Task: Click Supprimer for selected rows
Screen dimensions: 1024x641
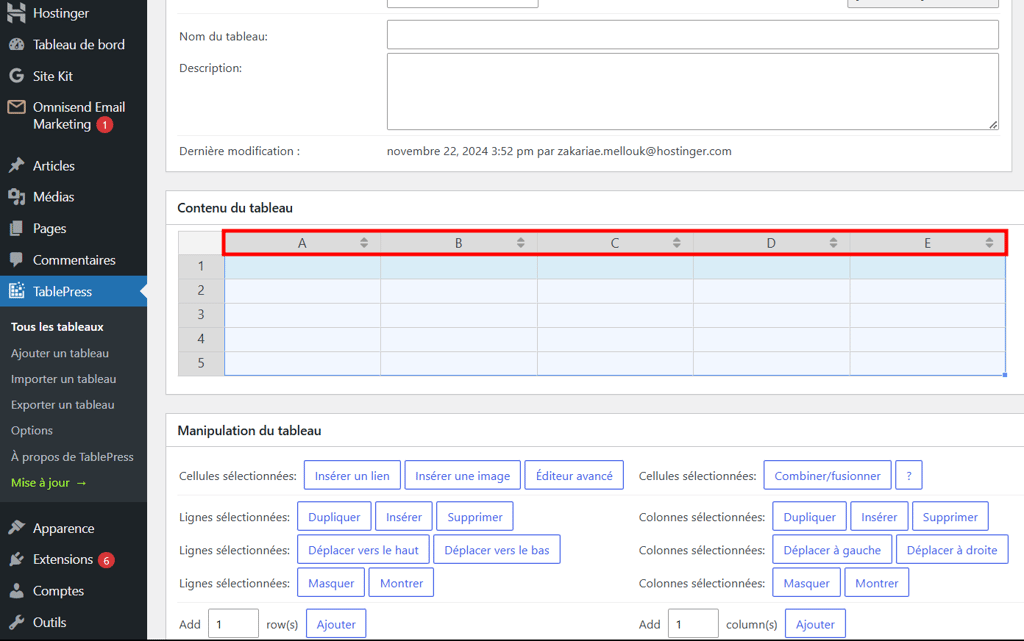Action: [x=475, y=516]
